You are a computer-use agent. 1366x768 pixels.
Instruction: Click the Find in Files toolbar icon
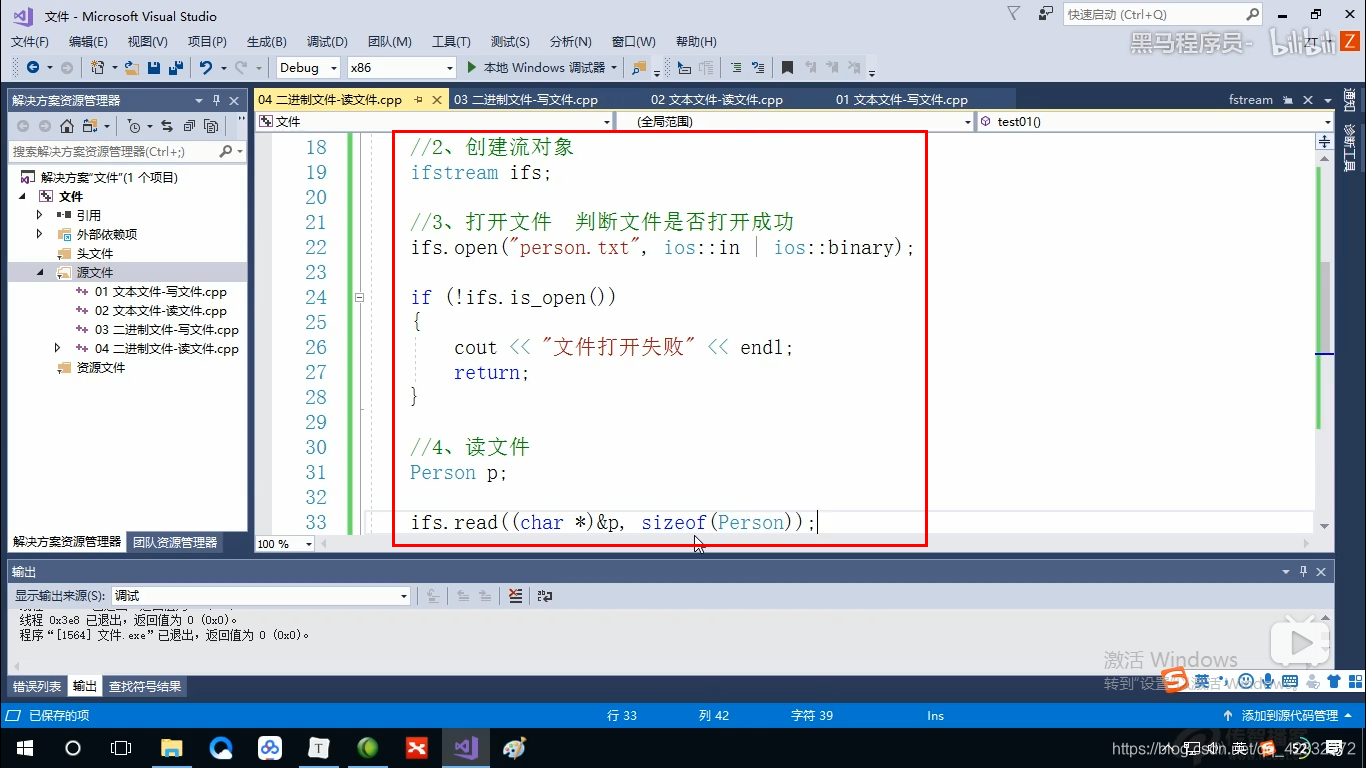638,67
